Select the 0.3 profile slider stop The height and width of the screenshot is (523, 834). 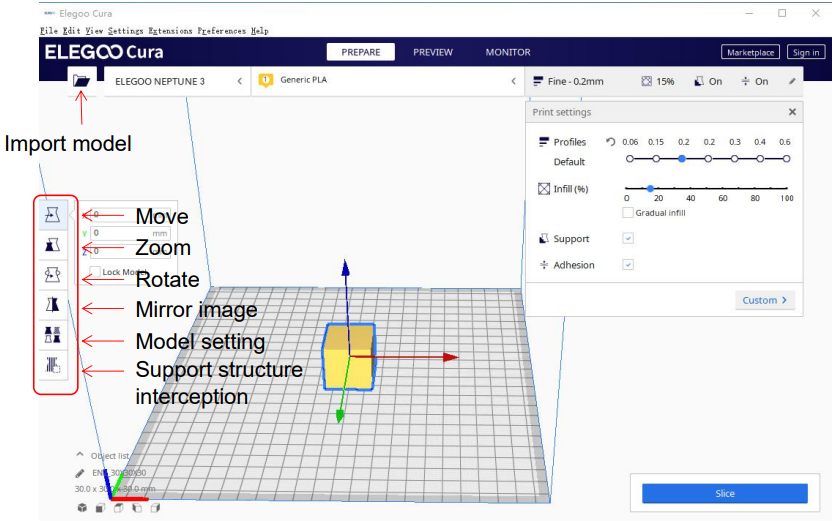[734, 159]
